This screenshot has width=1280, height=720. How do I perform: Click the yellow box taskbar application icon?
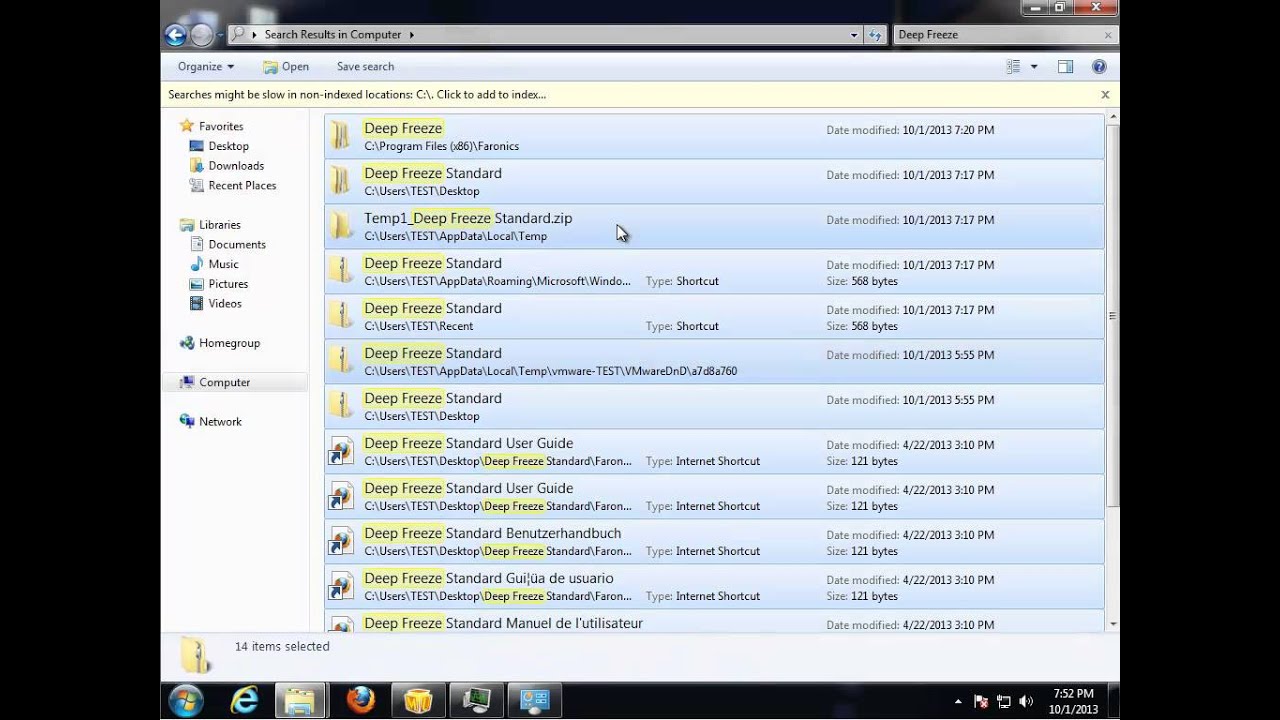tap(418, 700)
